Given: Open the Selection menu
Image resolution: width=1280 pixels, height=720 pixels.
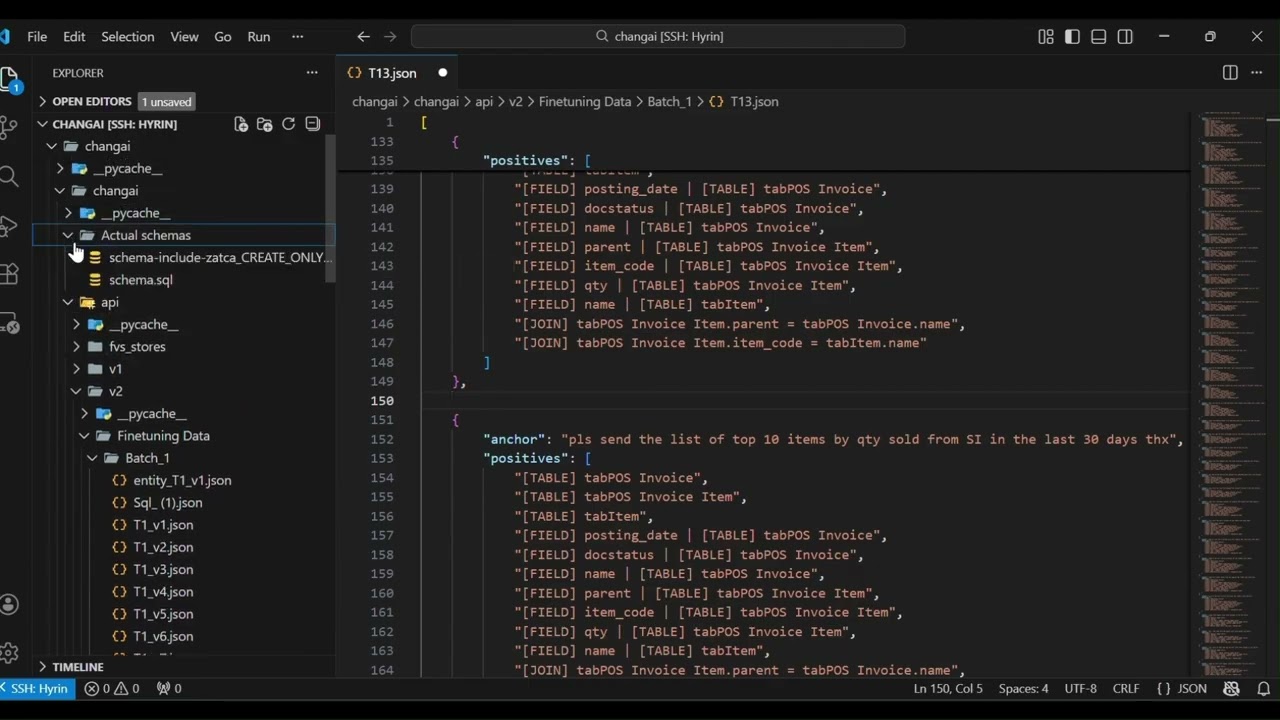Looking at the screenshot, I should 128,36.
